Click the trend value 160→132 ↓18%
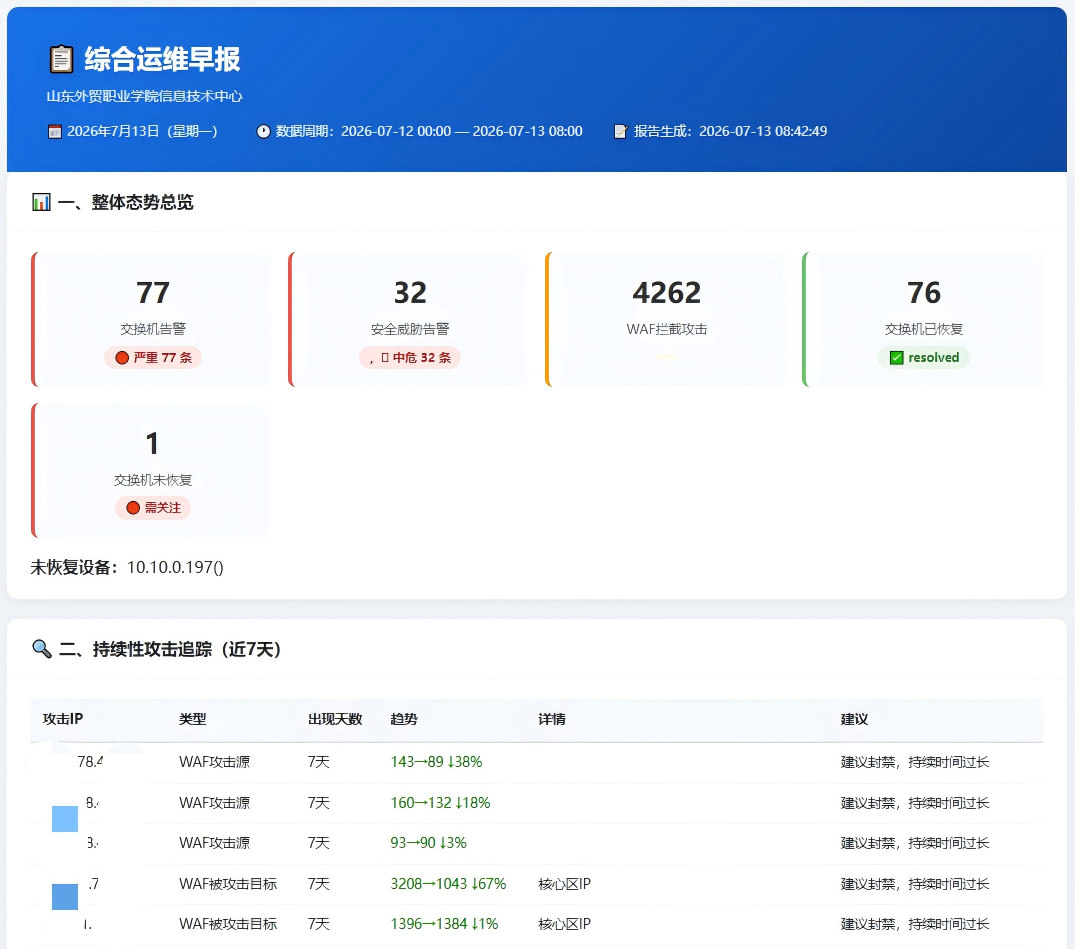1075x949 pixels. (441, 803)
